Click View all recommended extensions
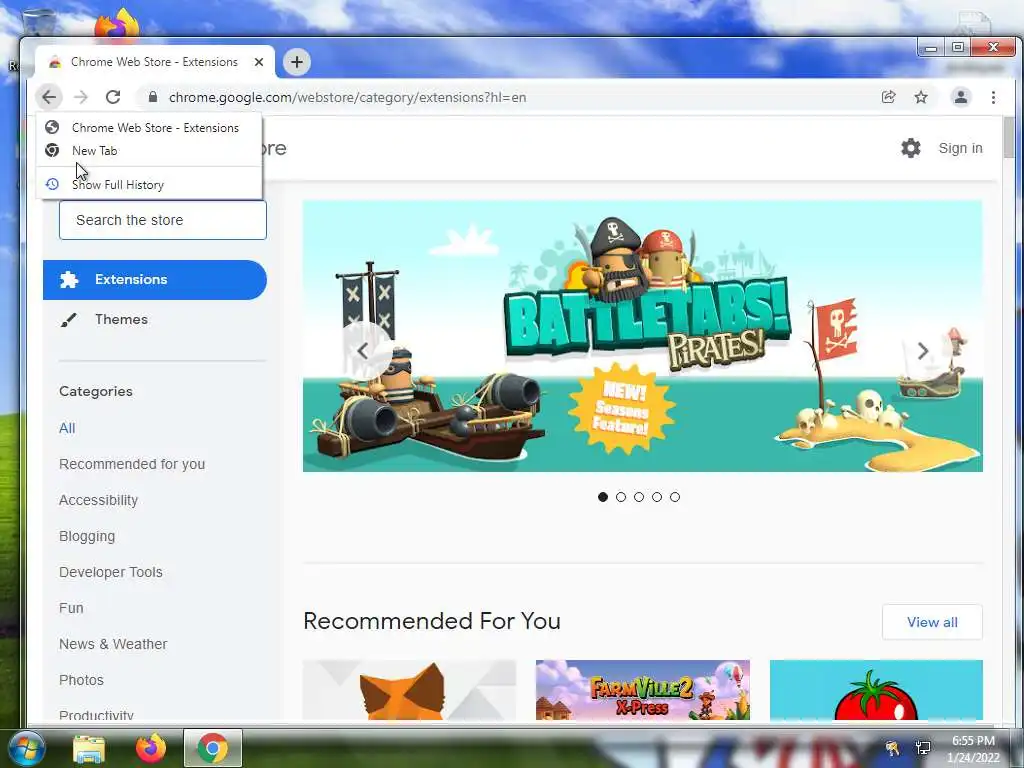Image resolution: width=1024 pixels, height=768 pixels. (x=932, y=622)
